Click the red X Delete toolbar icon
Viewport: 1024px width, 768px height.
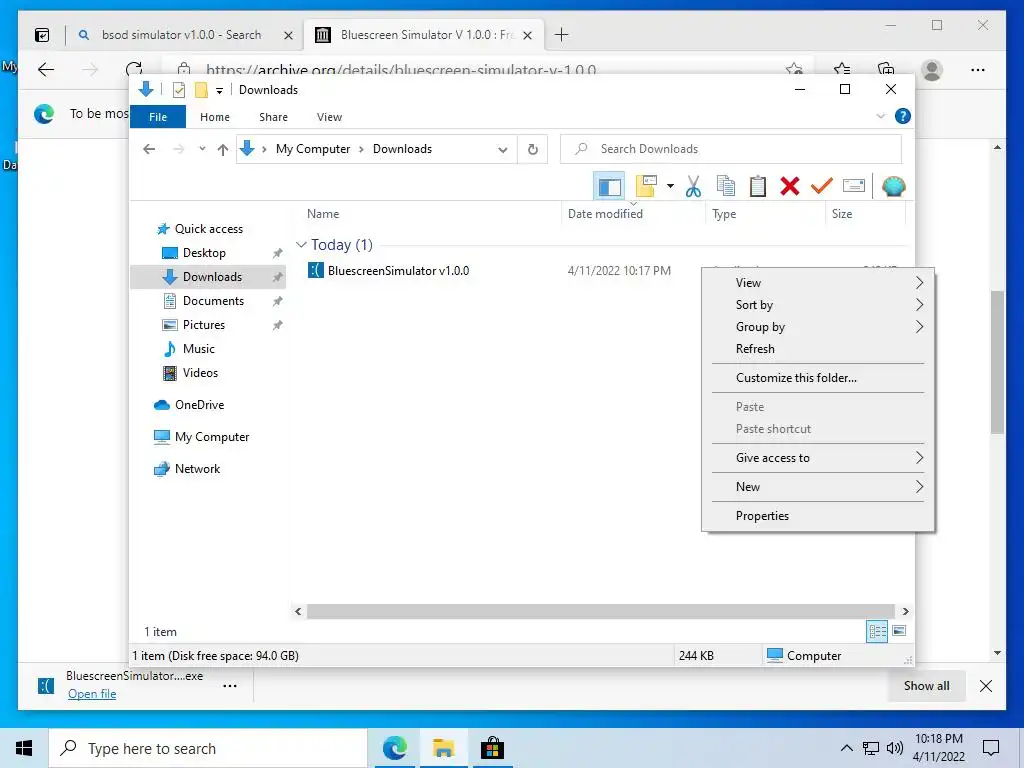pyautogui.click(x=790, y=187)
